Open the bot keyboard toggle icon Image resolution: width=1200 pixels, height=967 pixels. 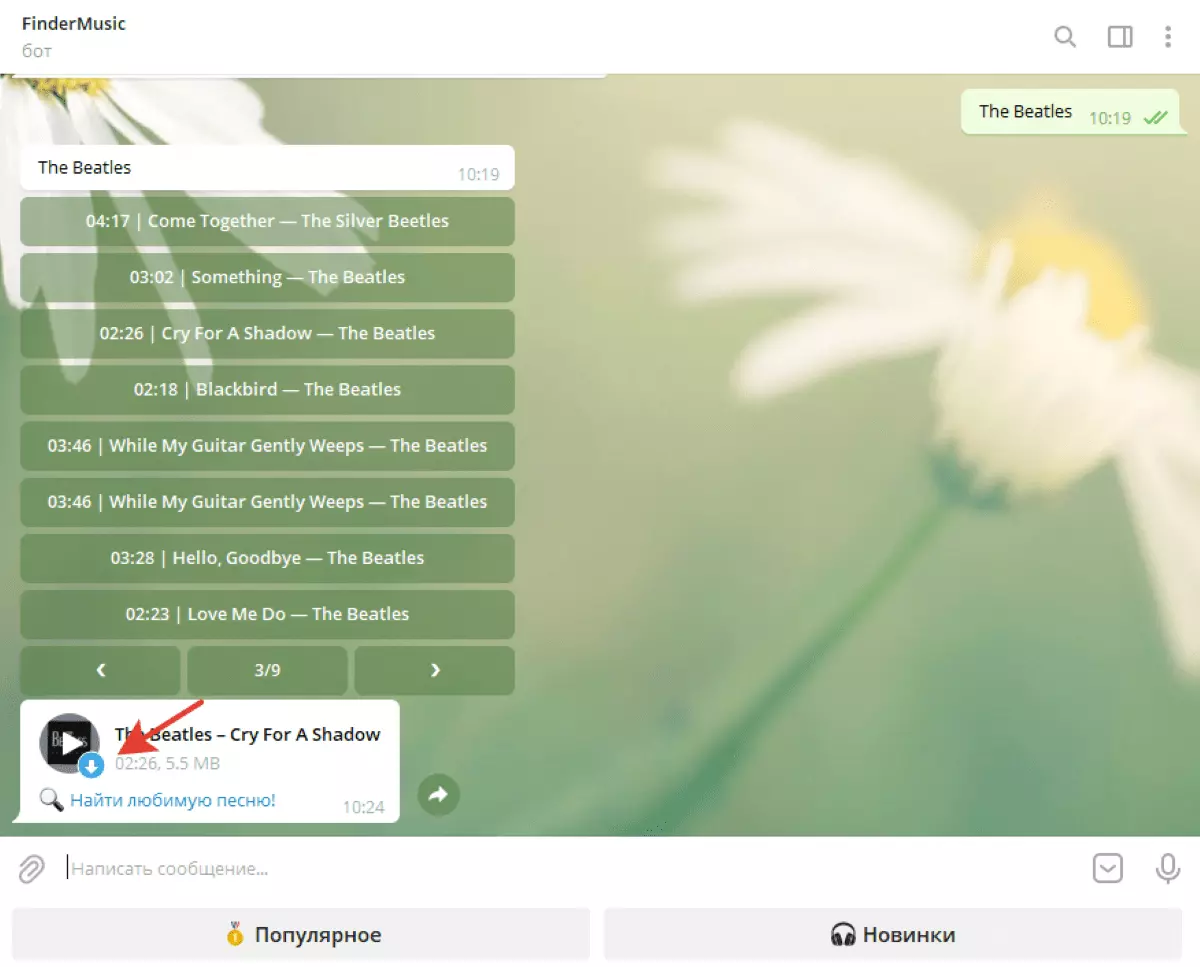(x=1108, y=868)
